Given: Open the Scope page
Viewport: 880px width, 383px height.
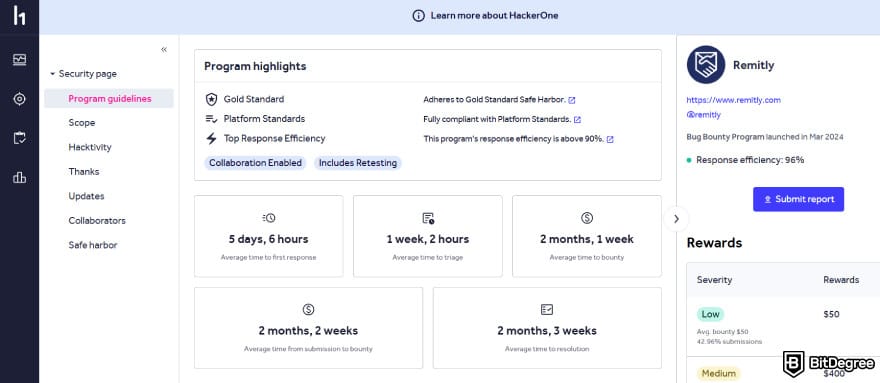Looking at the screenshot, I should point(82,122).
